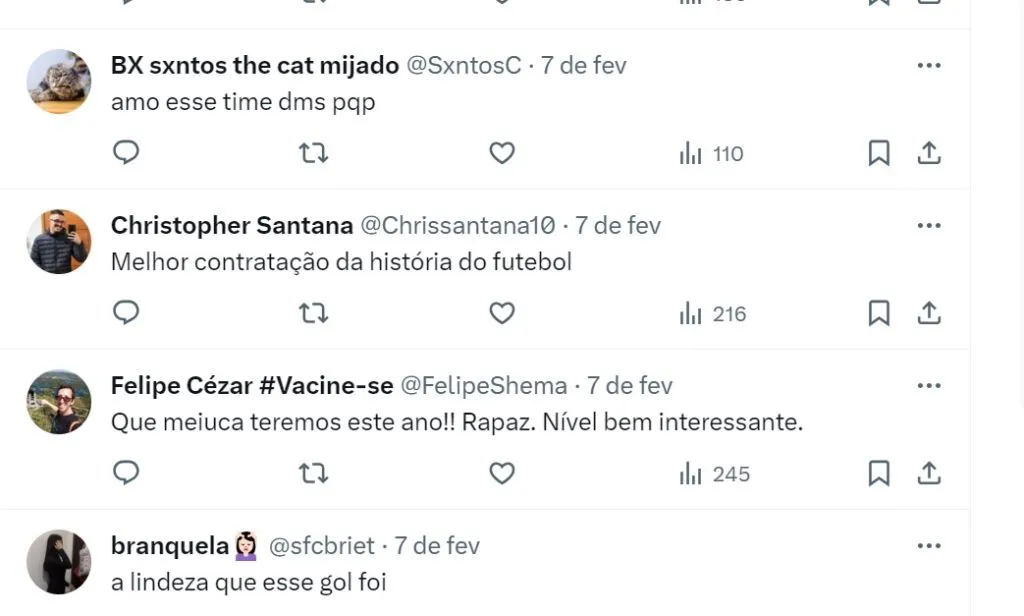Screen dimensions: 1024x616
Task: Like the 'Melhor contratação' tweet
Action: [501, 313]
